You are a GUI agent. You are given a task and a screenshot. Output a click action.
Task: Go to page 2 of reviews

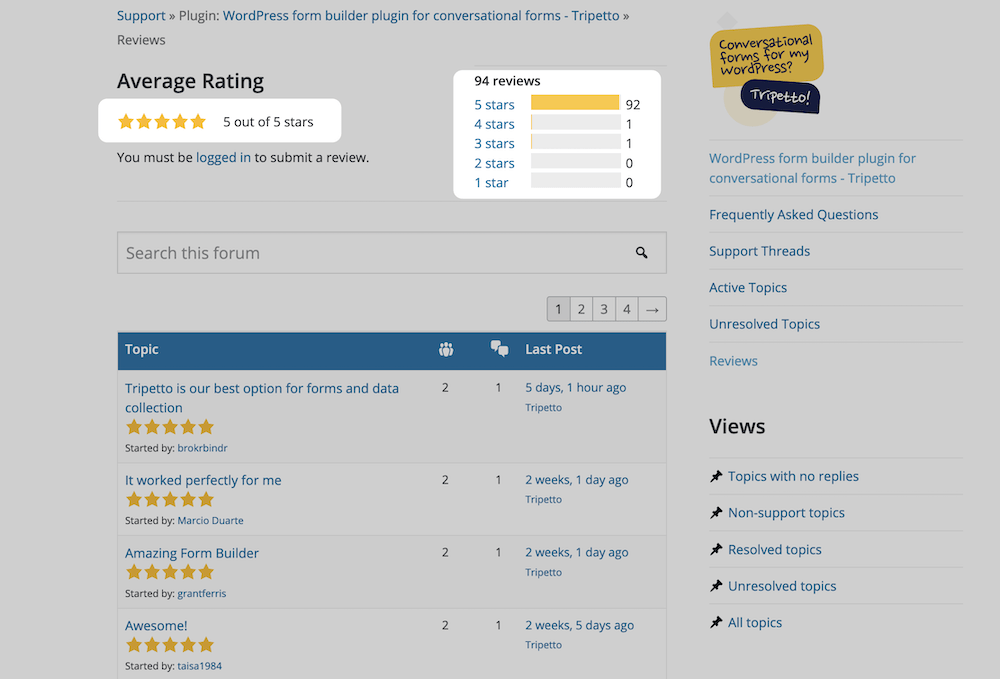pos(581,309)
